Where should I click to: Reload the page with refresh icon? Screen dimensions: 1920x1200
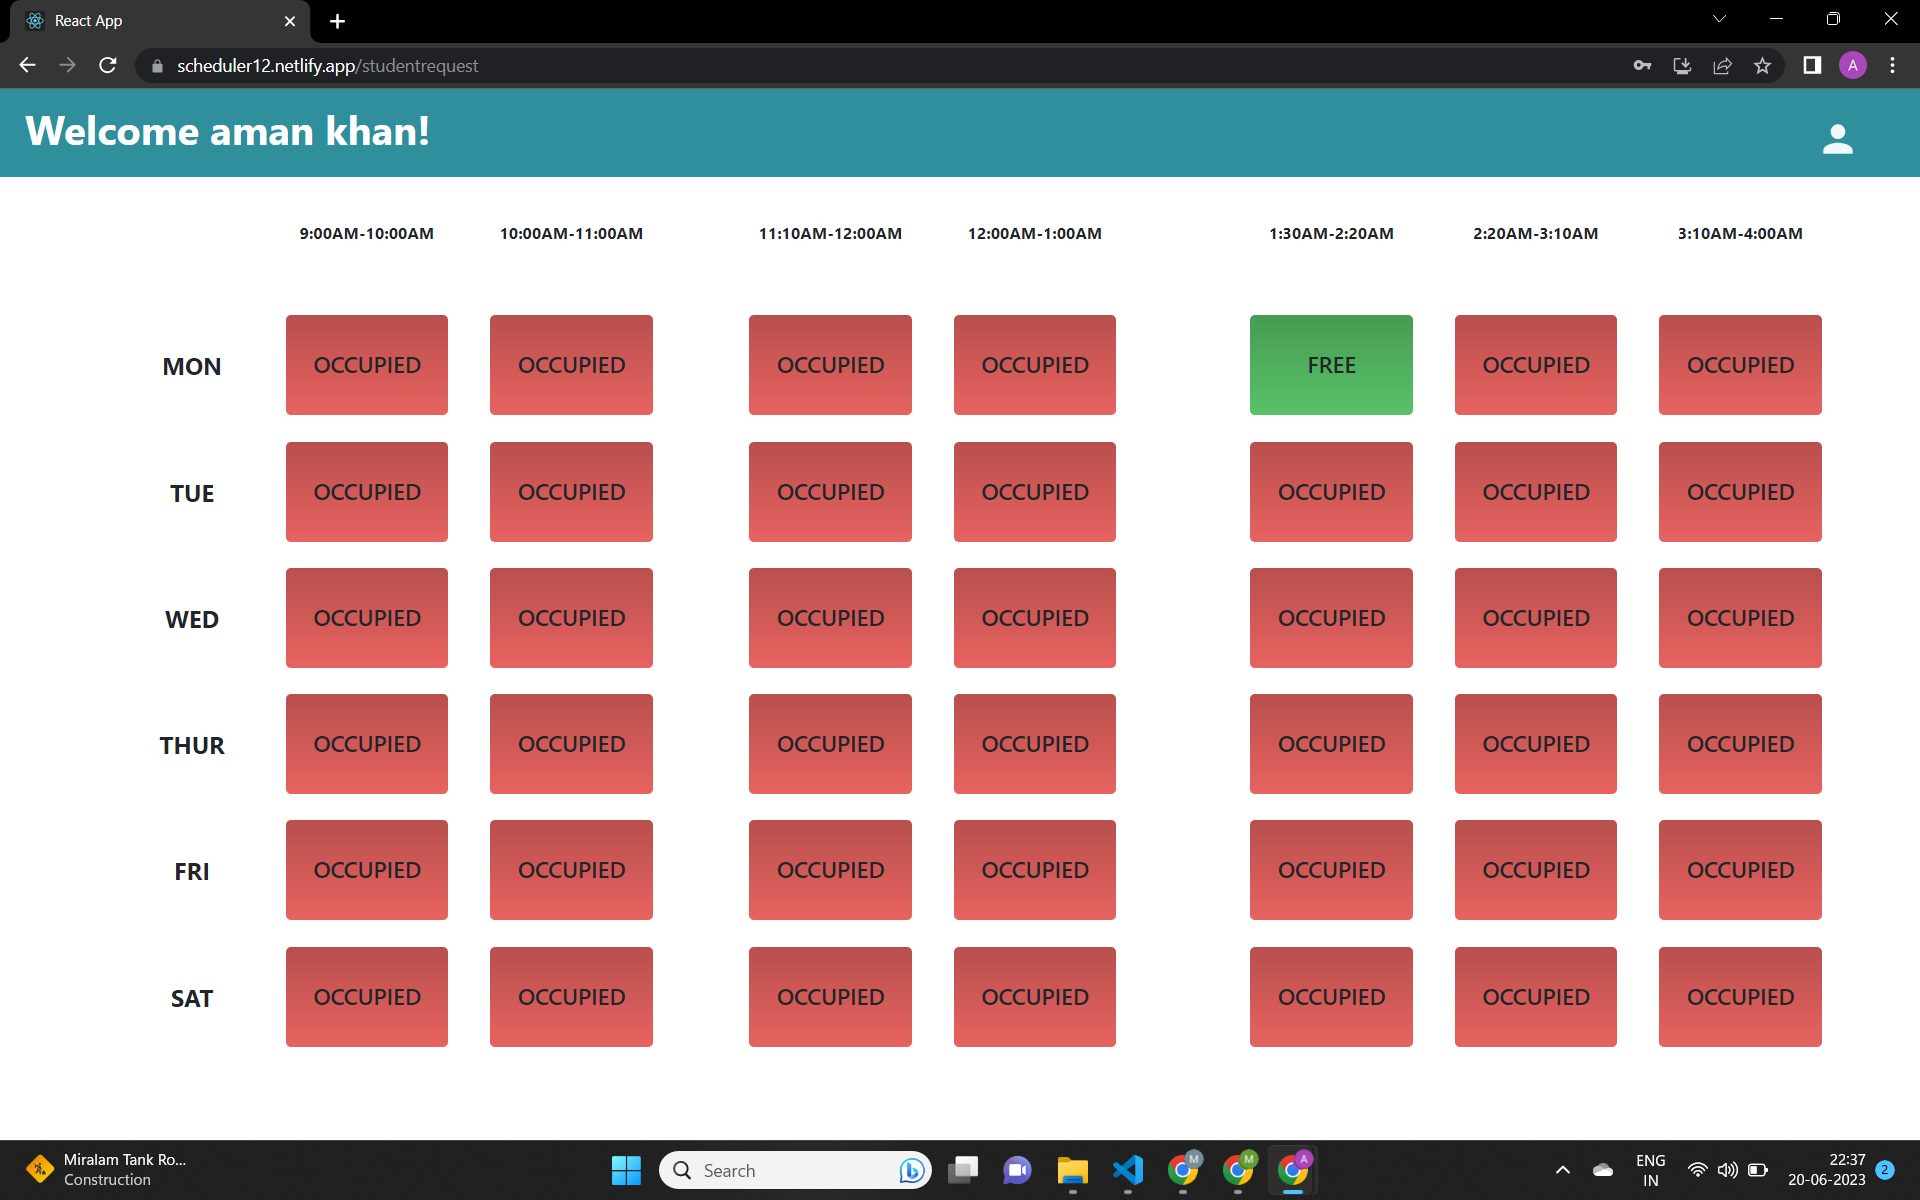click(108, 66)
